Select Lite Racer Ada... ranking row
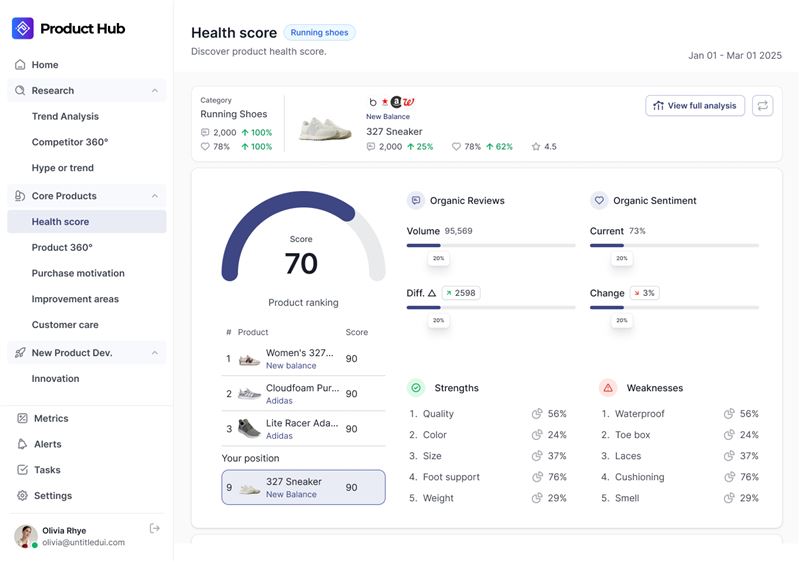Image resolution: width=800 pixels, height=562 pixels. tap(303, 429)
